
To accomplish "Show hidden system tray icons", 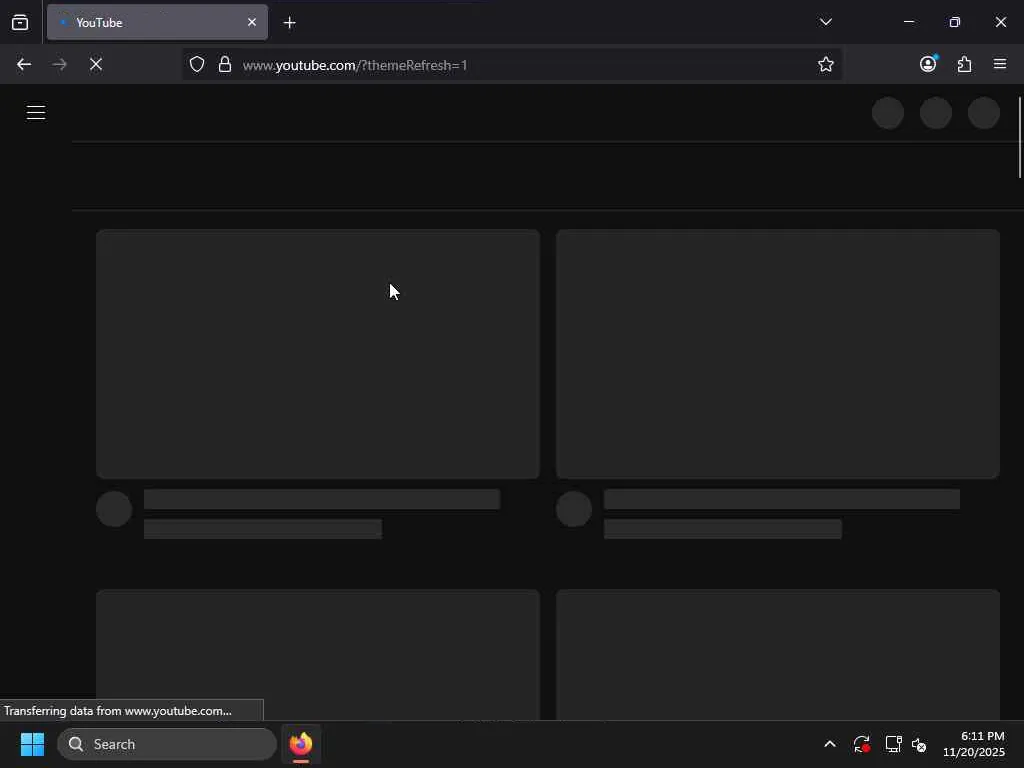I will 830,744.
